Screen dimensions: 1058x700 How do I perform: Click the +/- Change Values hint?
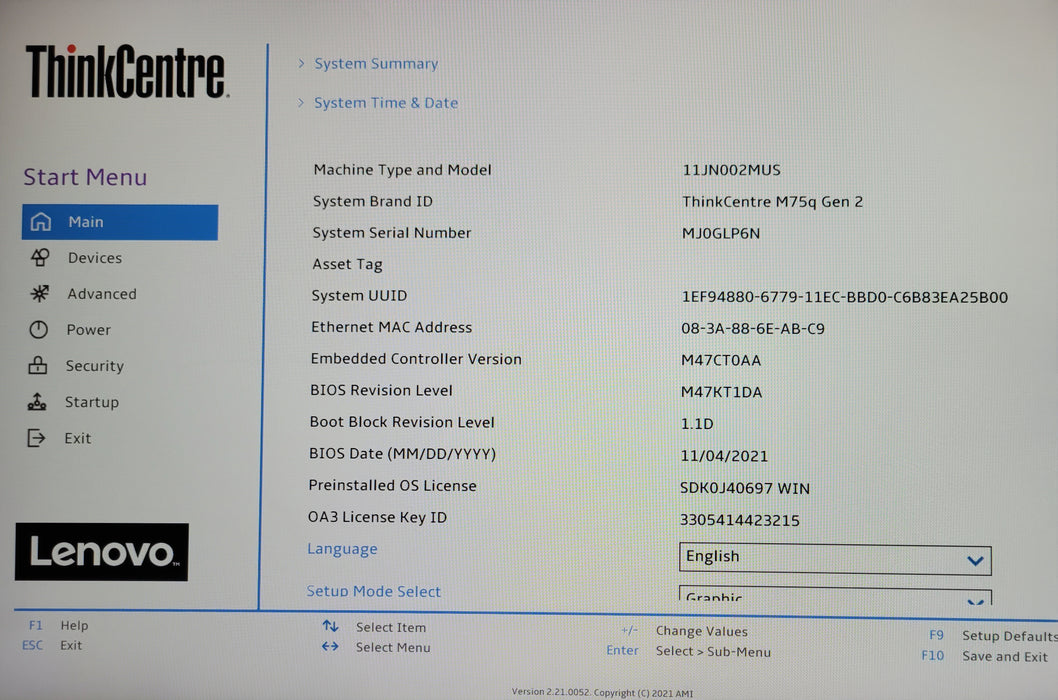[x=684, y=630]
